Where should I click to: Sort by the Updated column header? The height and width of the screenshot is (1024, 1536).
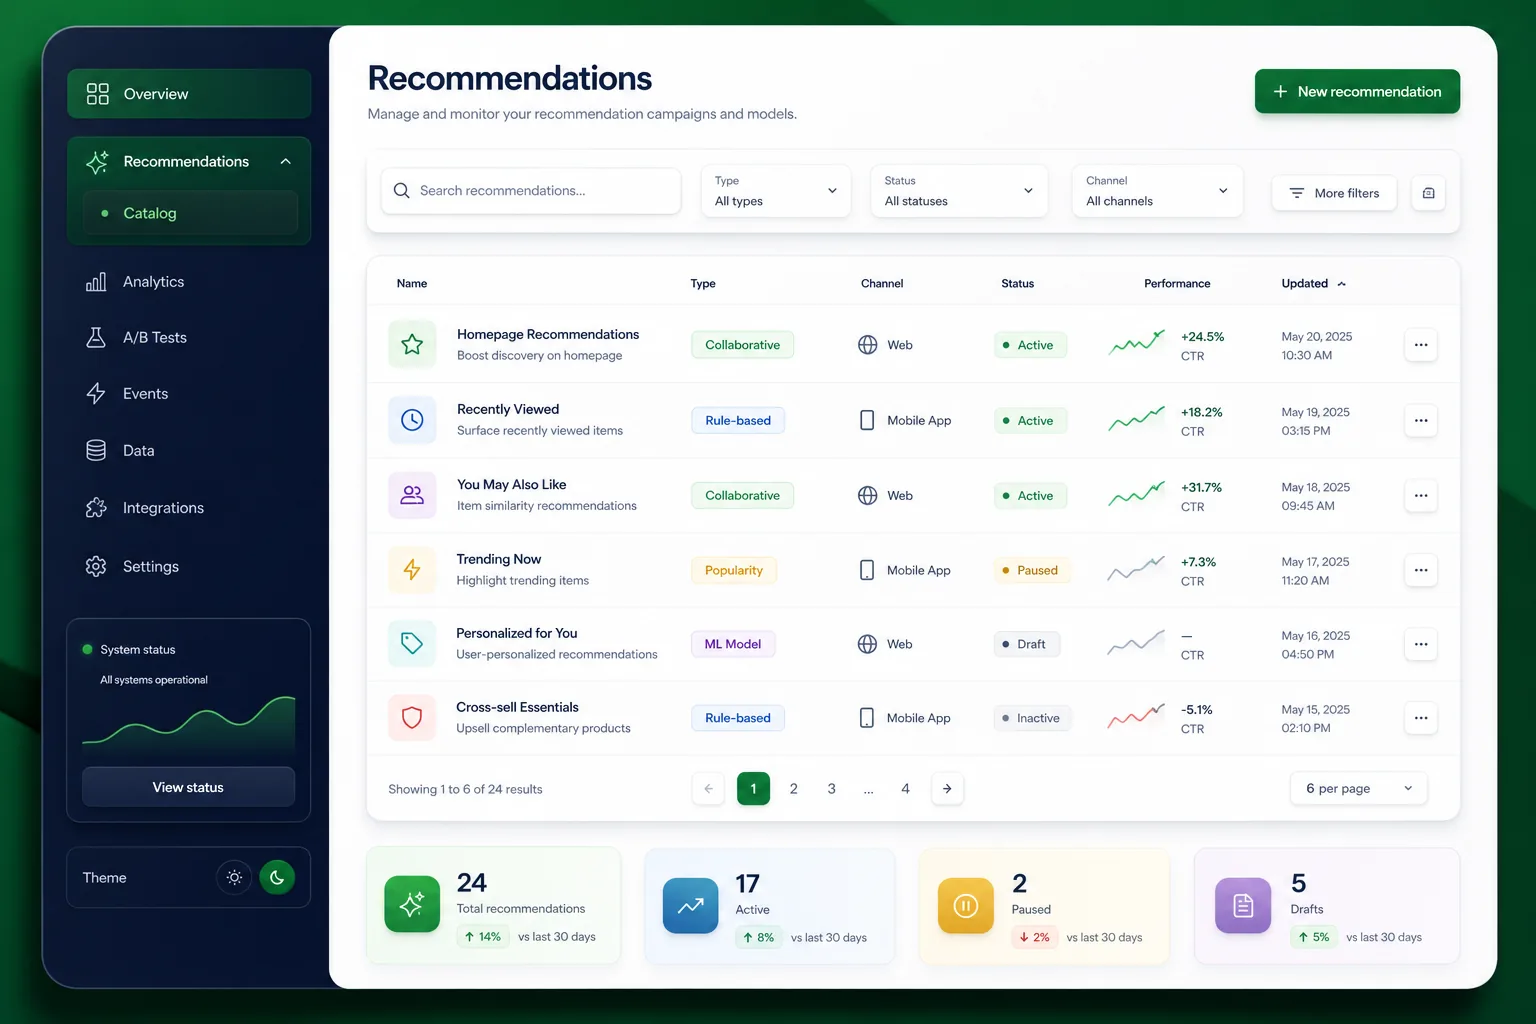click(x=1313, y=284)
